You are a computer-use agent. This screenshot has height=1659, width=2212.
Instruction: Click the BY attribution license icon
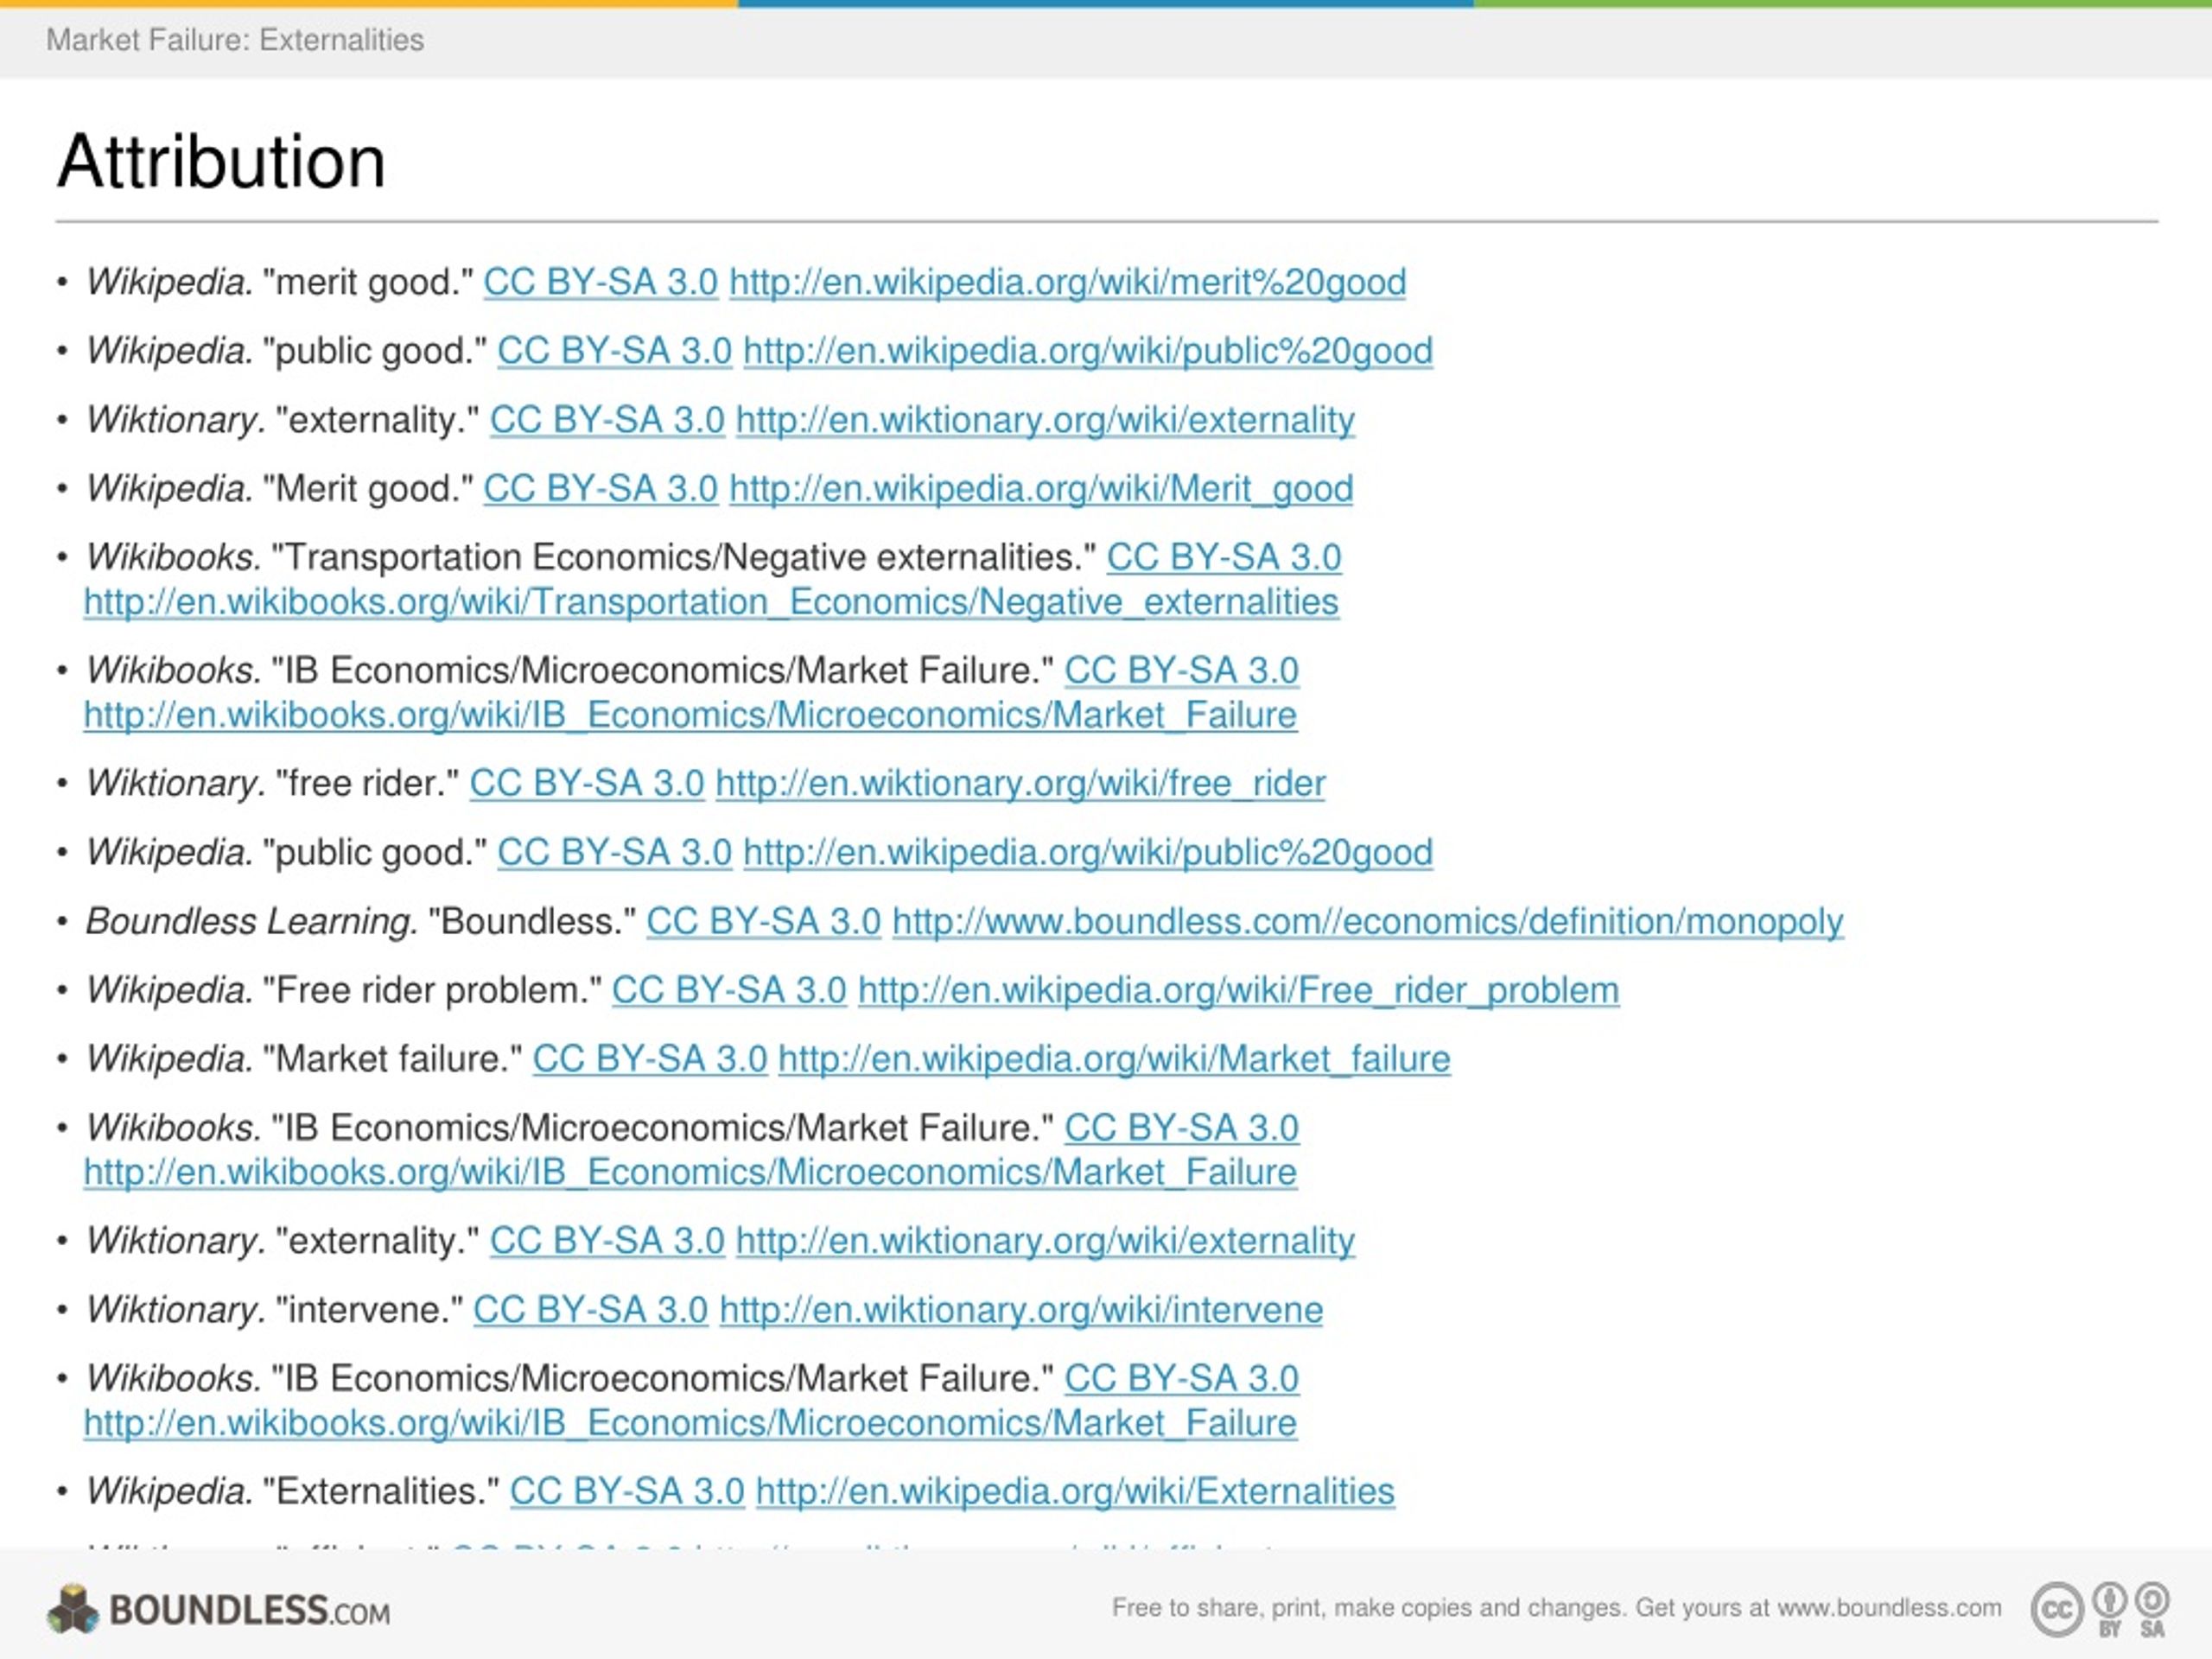coord(2110,1609)
